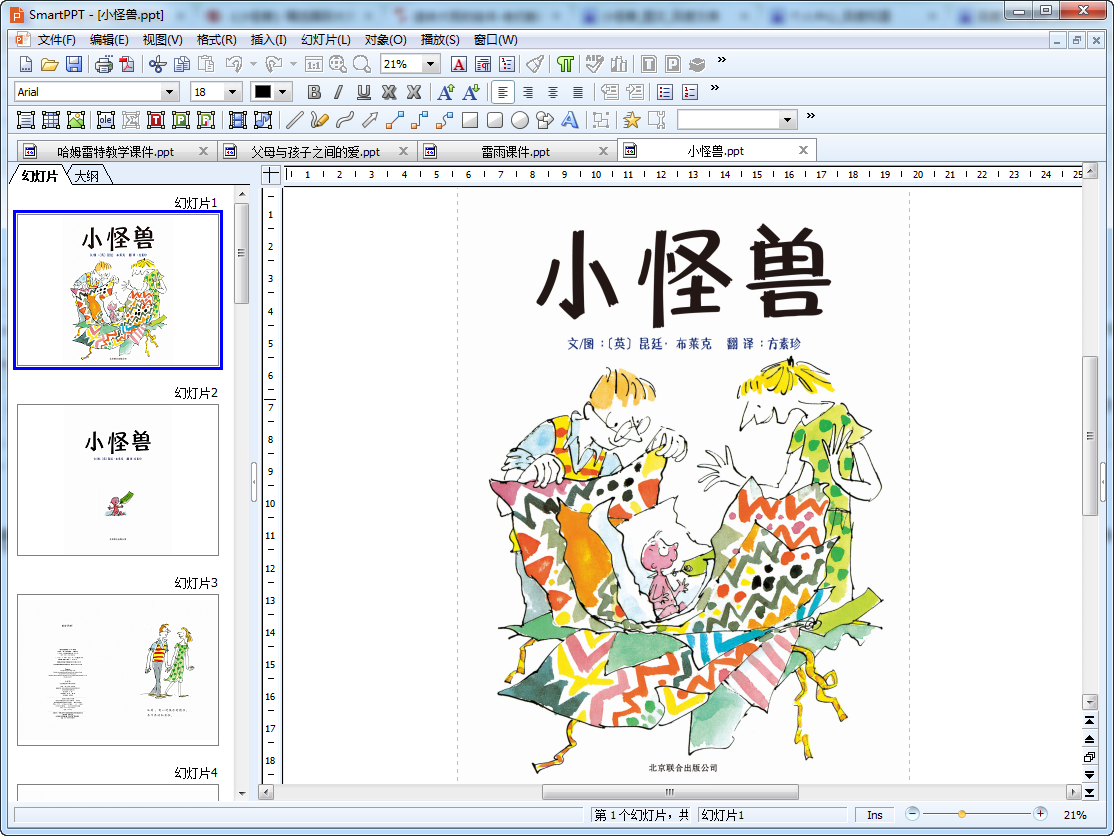Select the 幻灯片3 thumbnail
This screenshot has width=1114, height=836.
pos(118,670)
